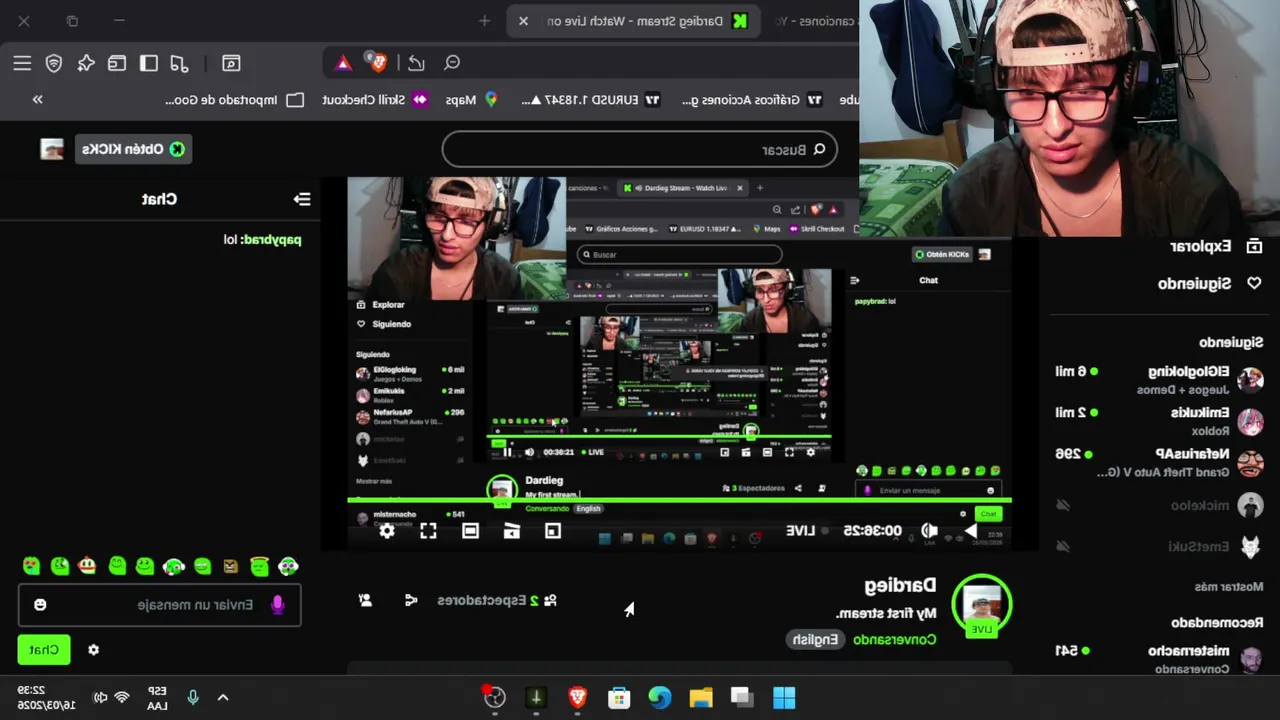
Task: Click the share page icon in address bar
Action: pos(416,63)
